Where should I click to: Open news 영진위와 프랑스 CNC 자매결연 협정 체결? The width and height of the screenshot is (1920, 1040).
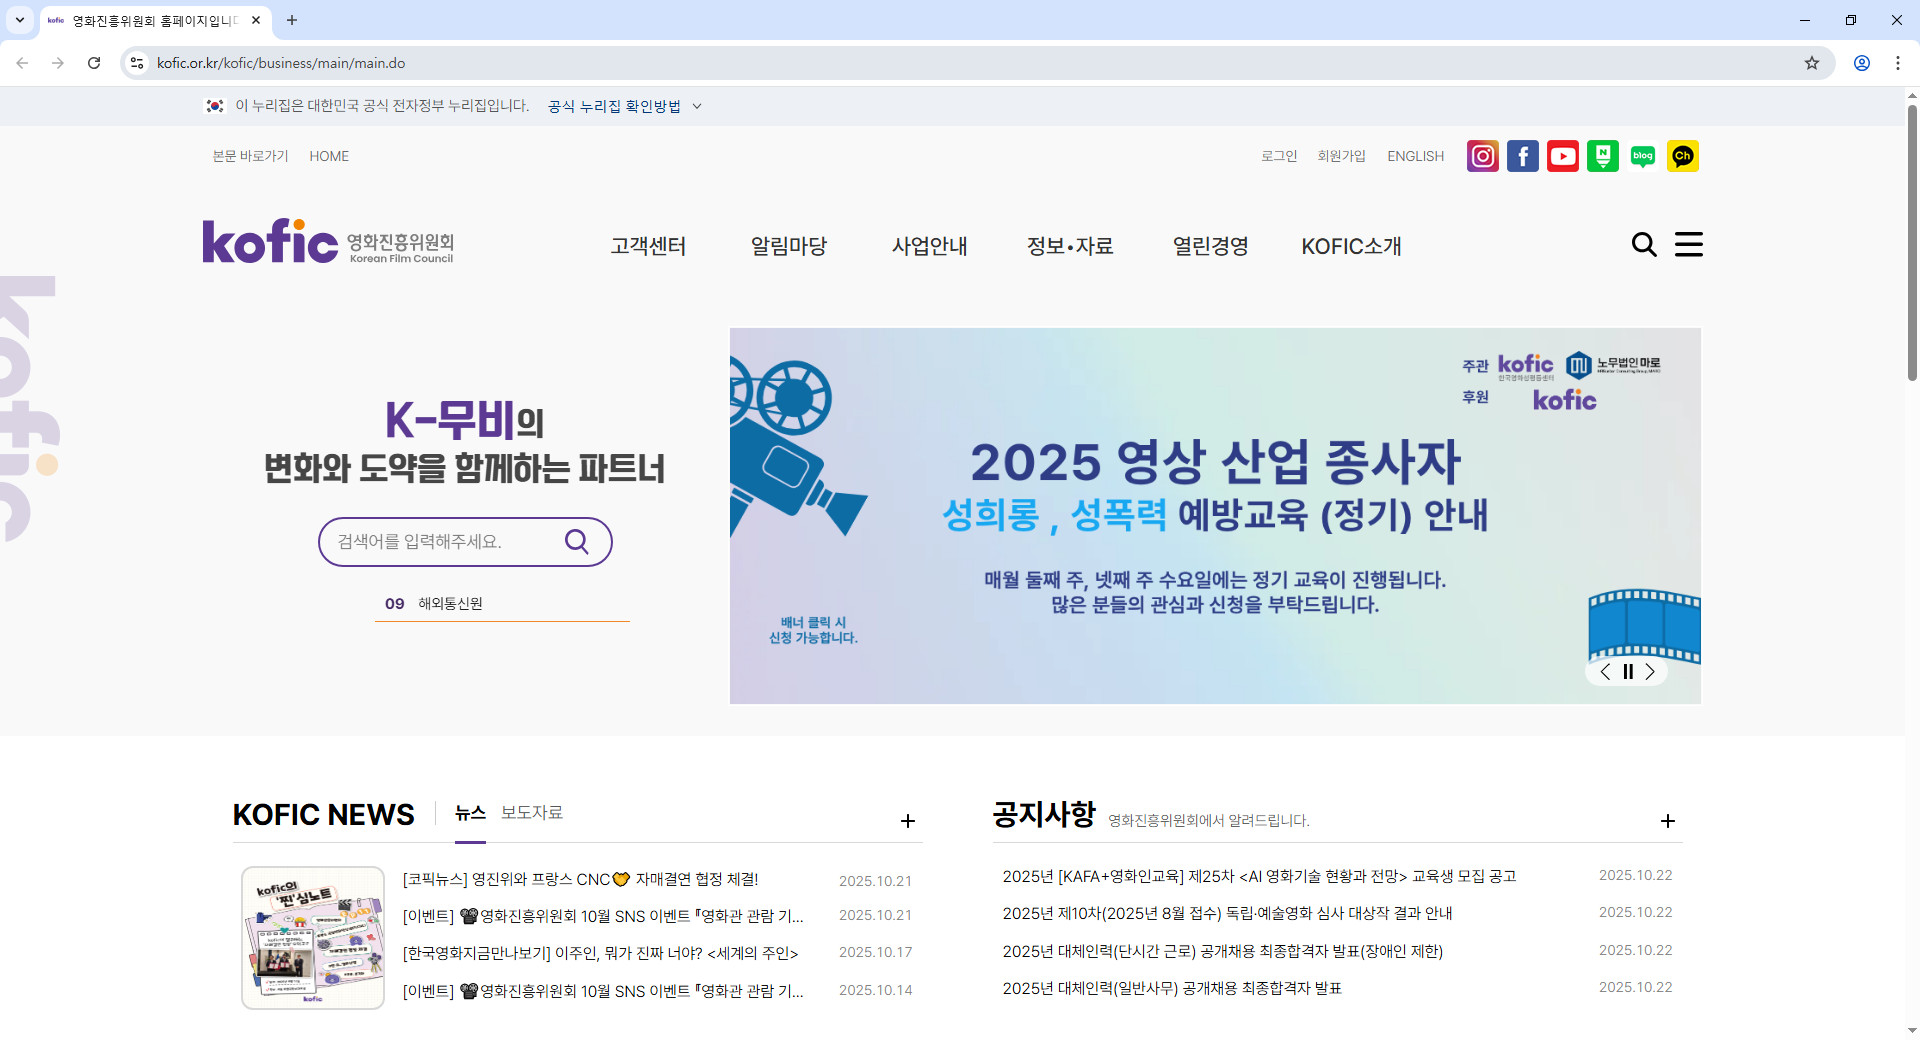coord(580,879)
